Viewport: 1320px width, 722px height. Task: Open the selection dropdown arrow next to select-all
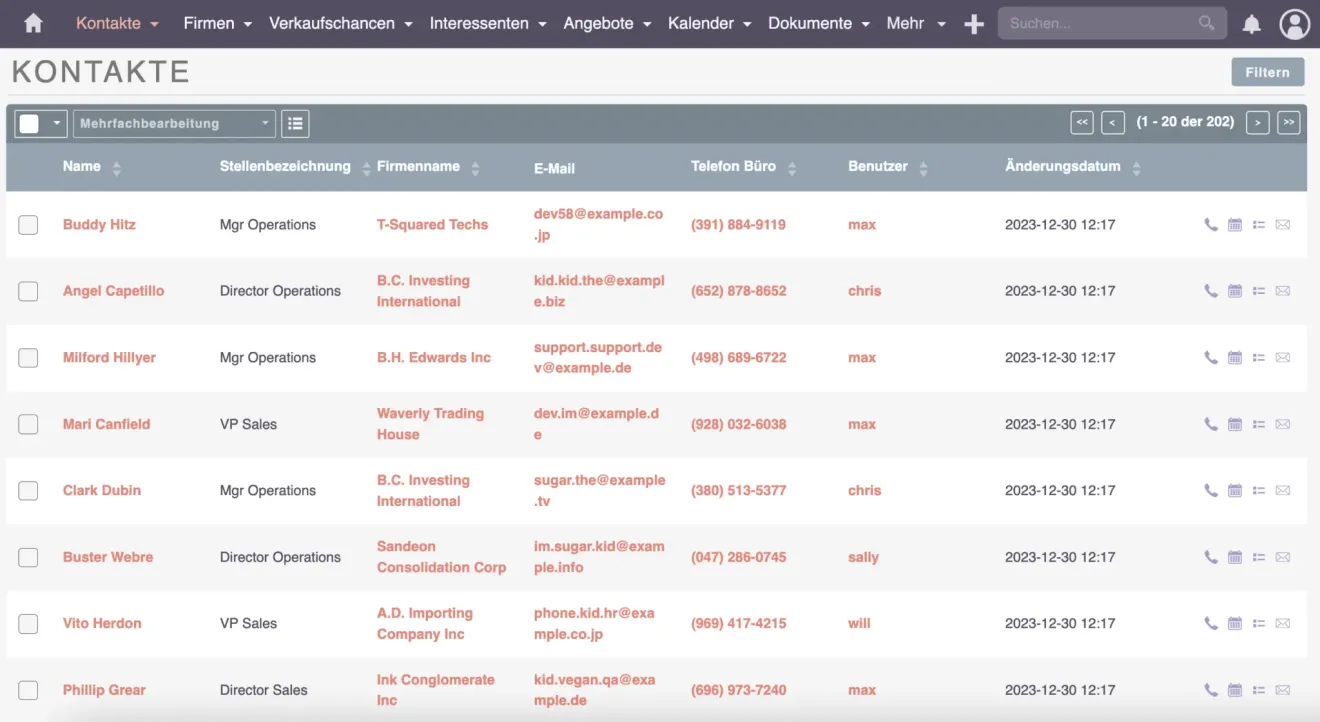(x=55, y=122)
